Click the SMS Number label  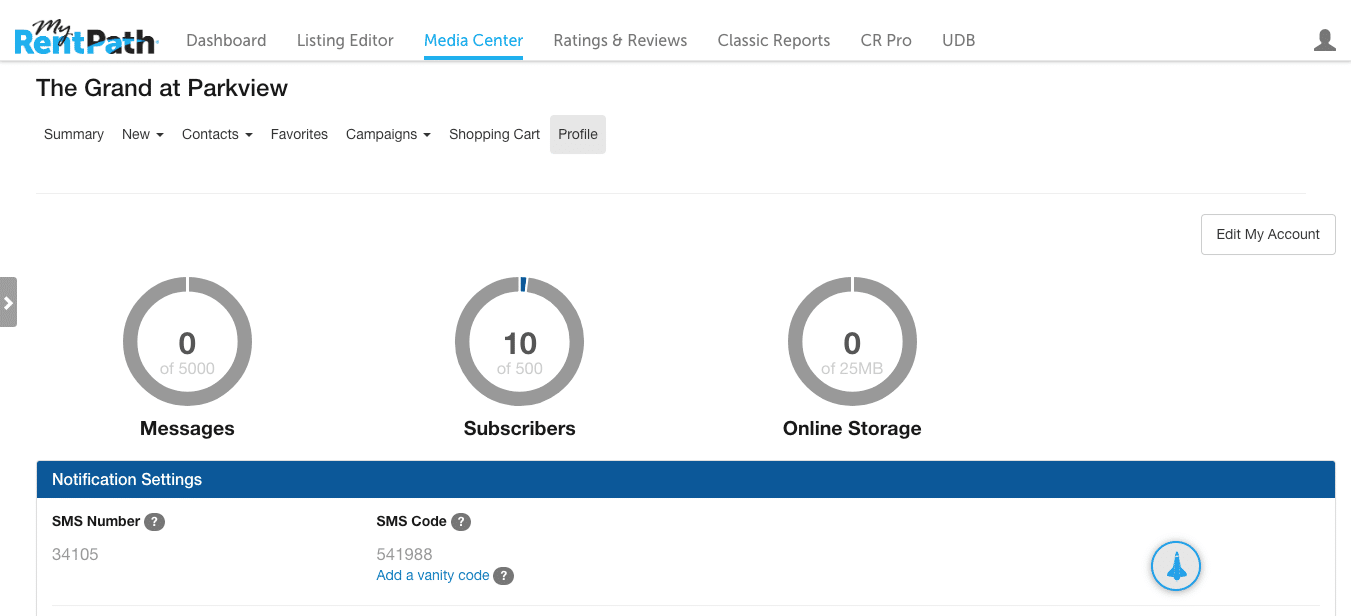[x=96, y=521]
